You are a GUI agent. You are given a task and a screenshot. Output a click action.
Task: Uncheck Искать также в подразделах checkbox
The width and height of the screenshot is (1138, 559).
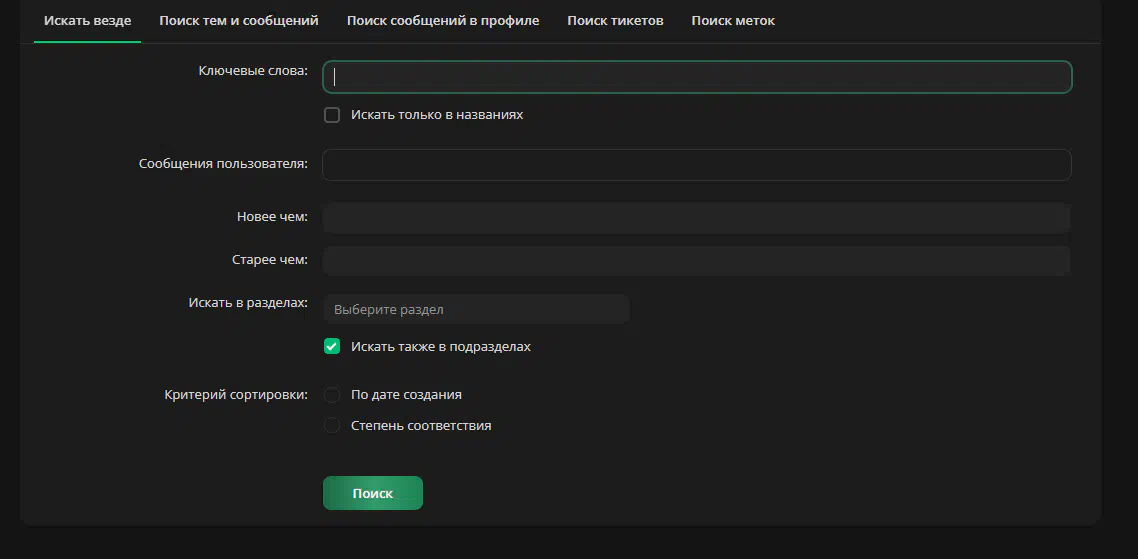332,346
